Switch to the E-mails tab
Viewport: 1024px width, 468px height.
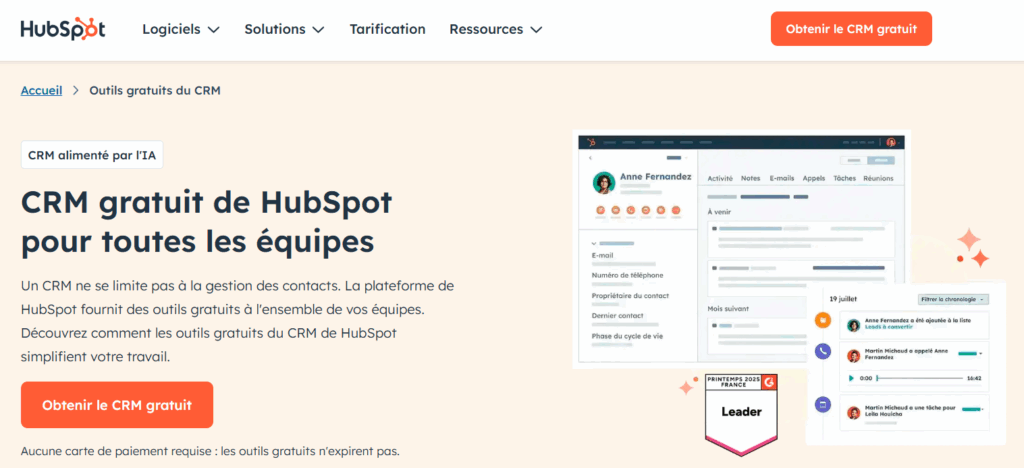click(x=781, y=178)
